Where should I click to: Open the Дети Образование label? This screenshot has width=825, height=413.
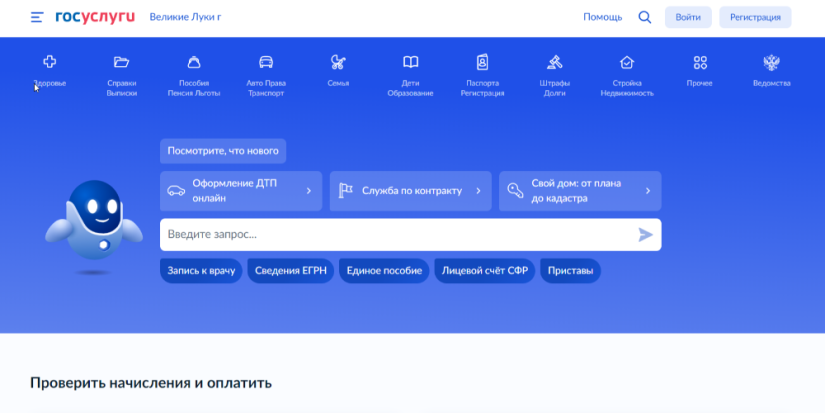click(410, 88)
